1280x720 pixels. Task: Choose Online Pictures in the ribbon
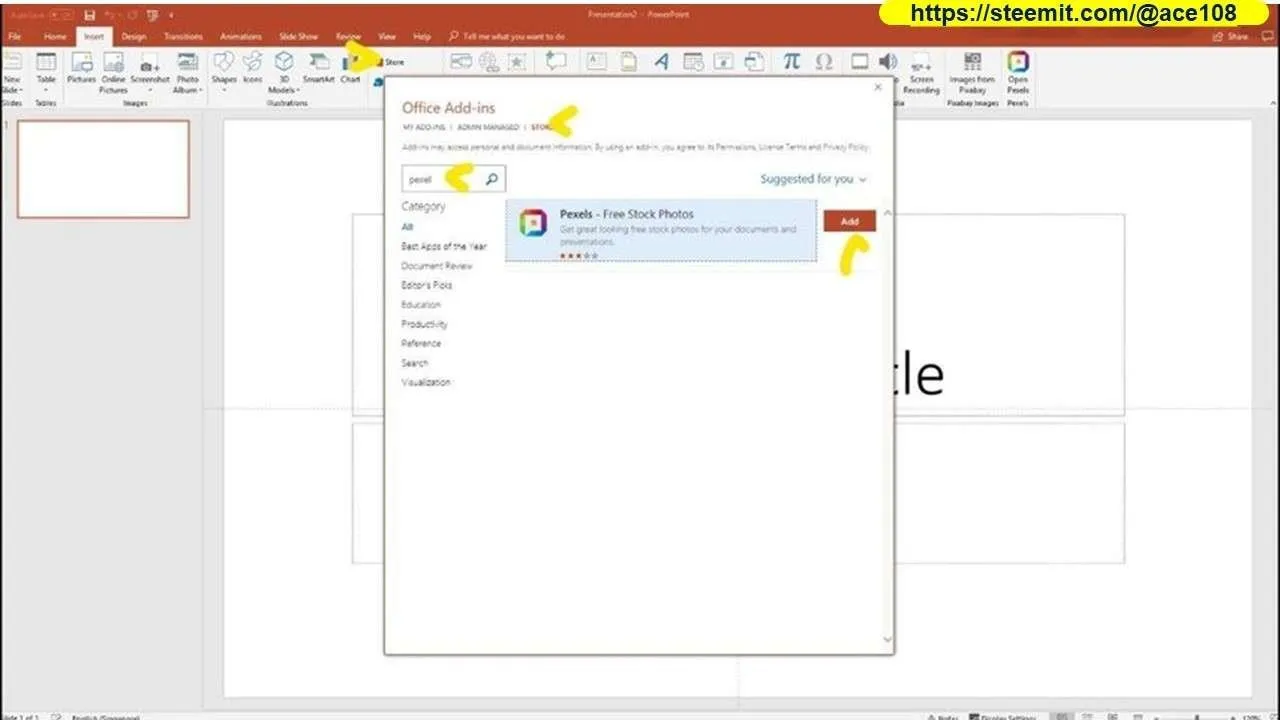click(x=113, y=72)
